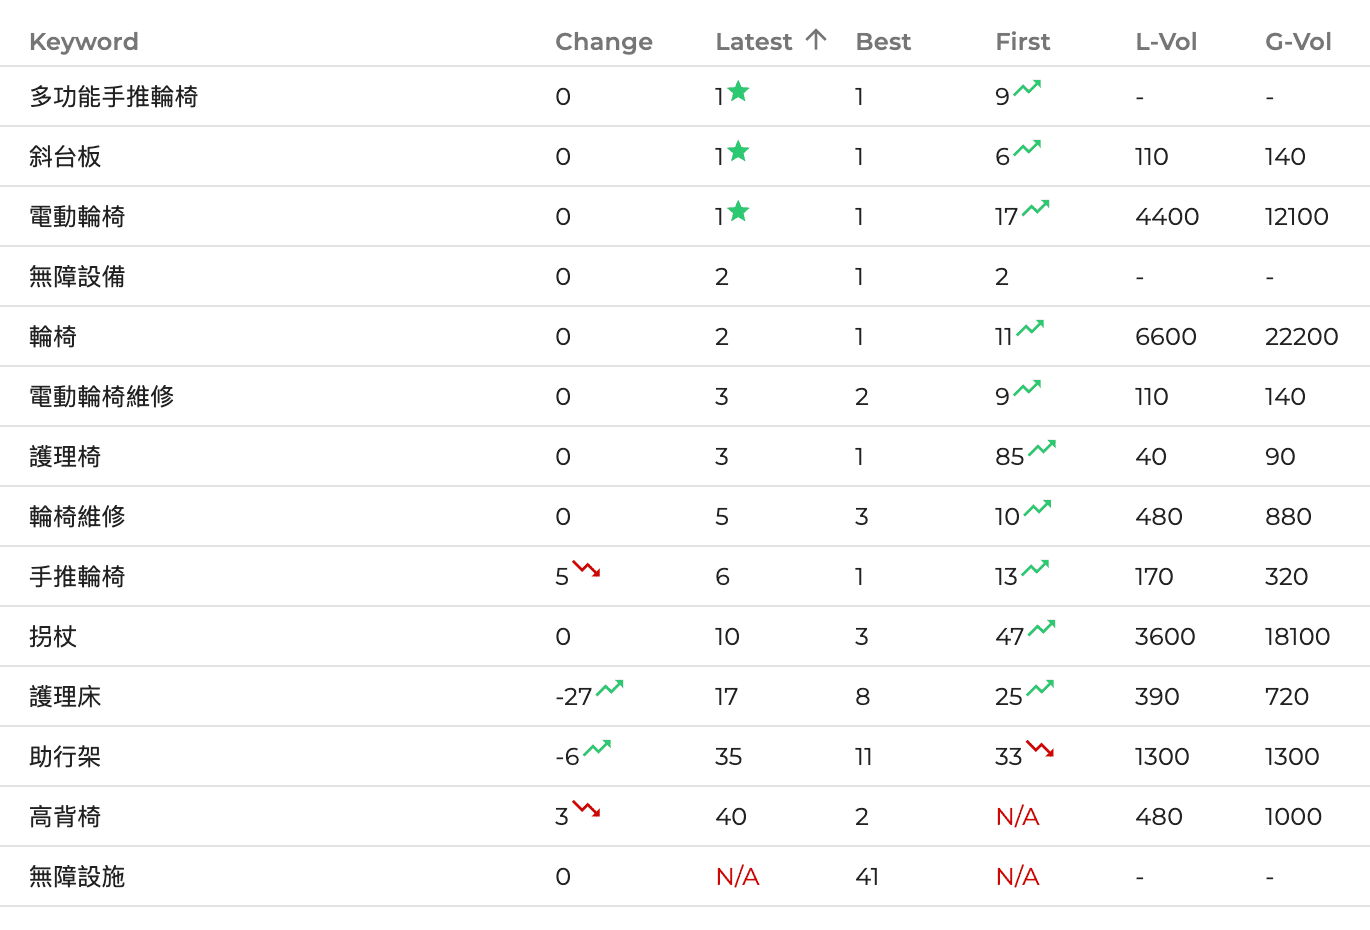Click green uptrend icon next to -6
The width and height of the screenshot is (1370, 930).
pyautogui.click(x=597, y=749)
